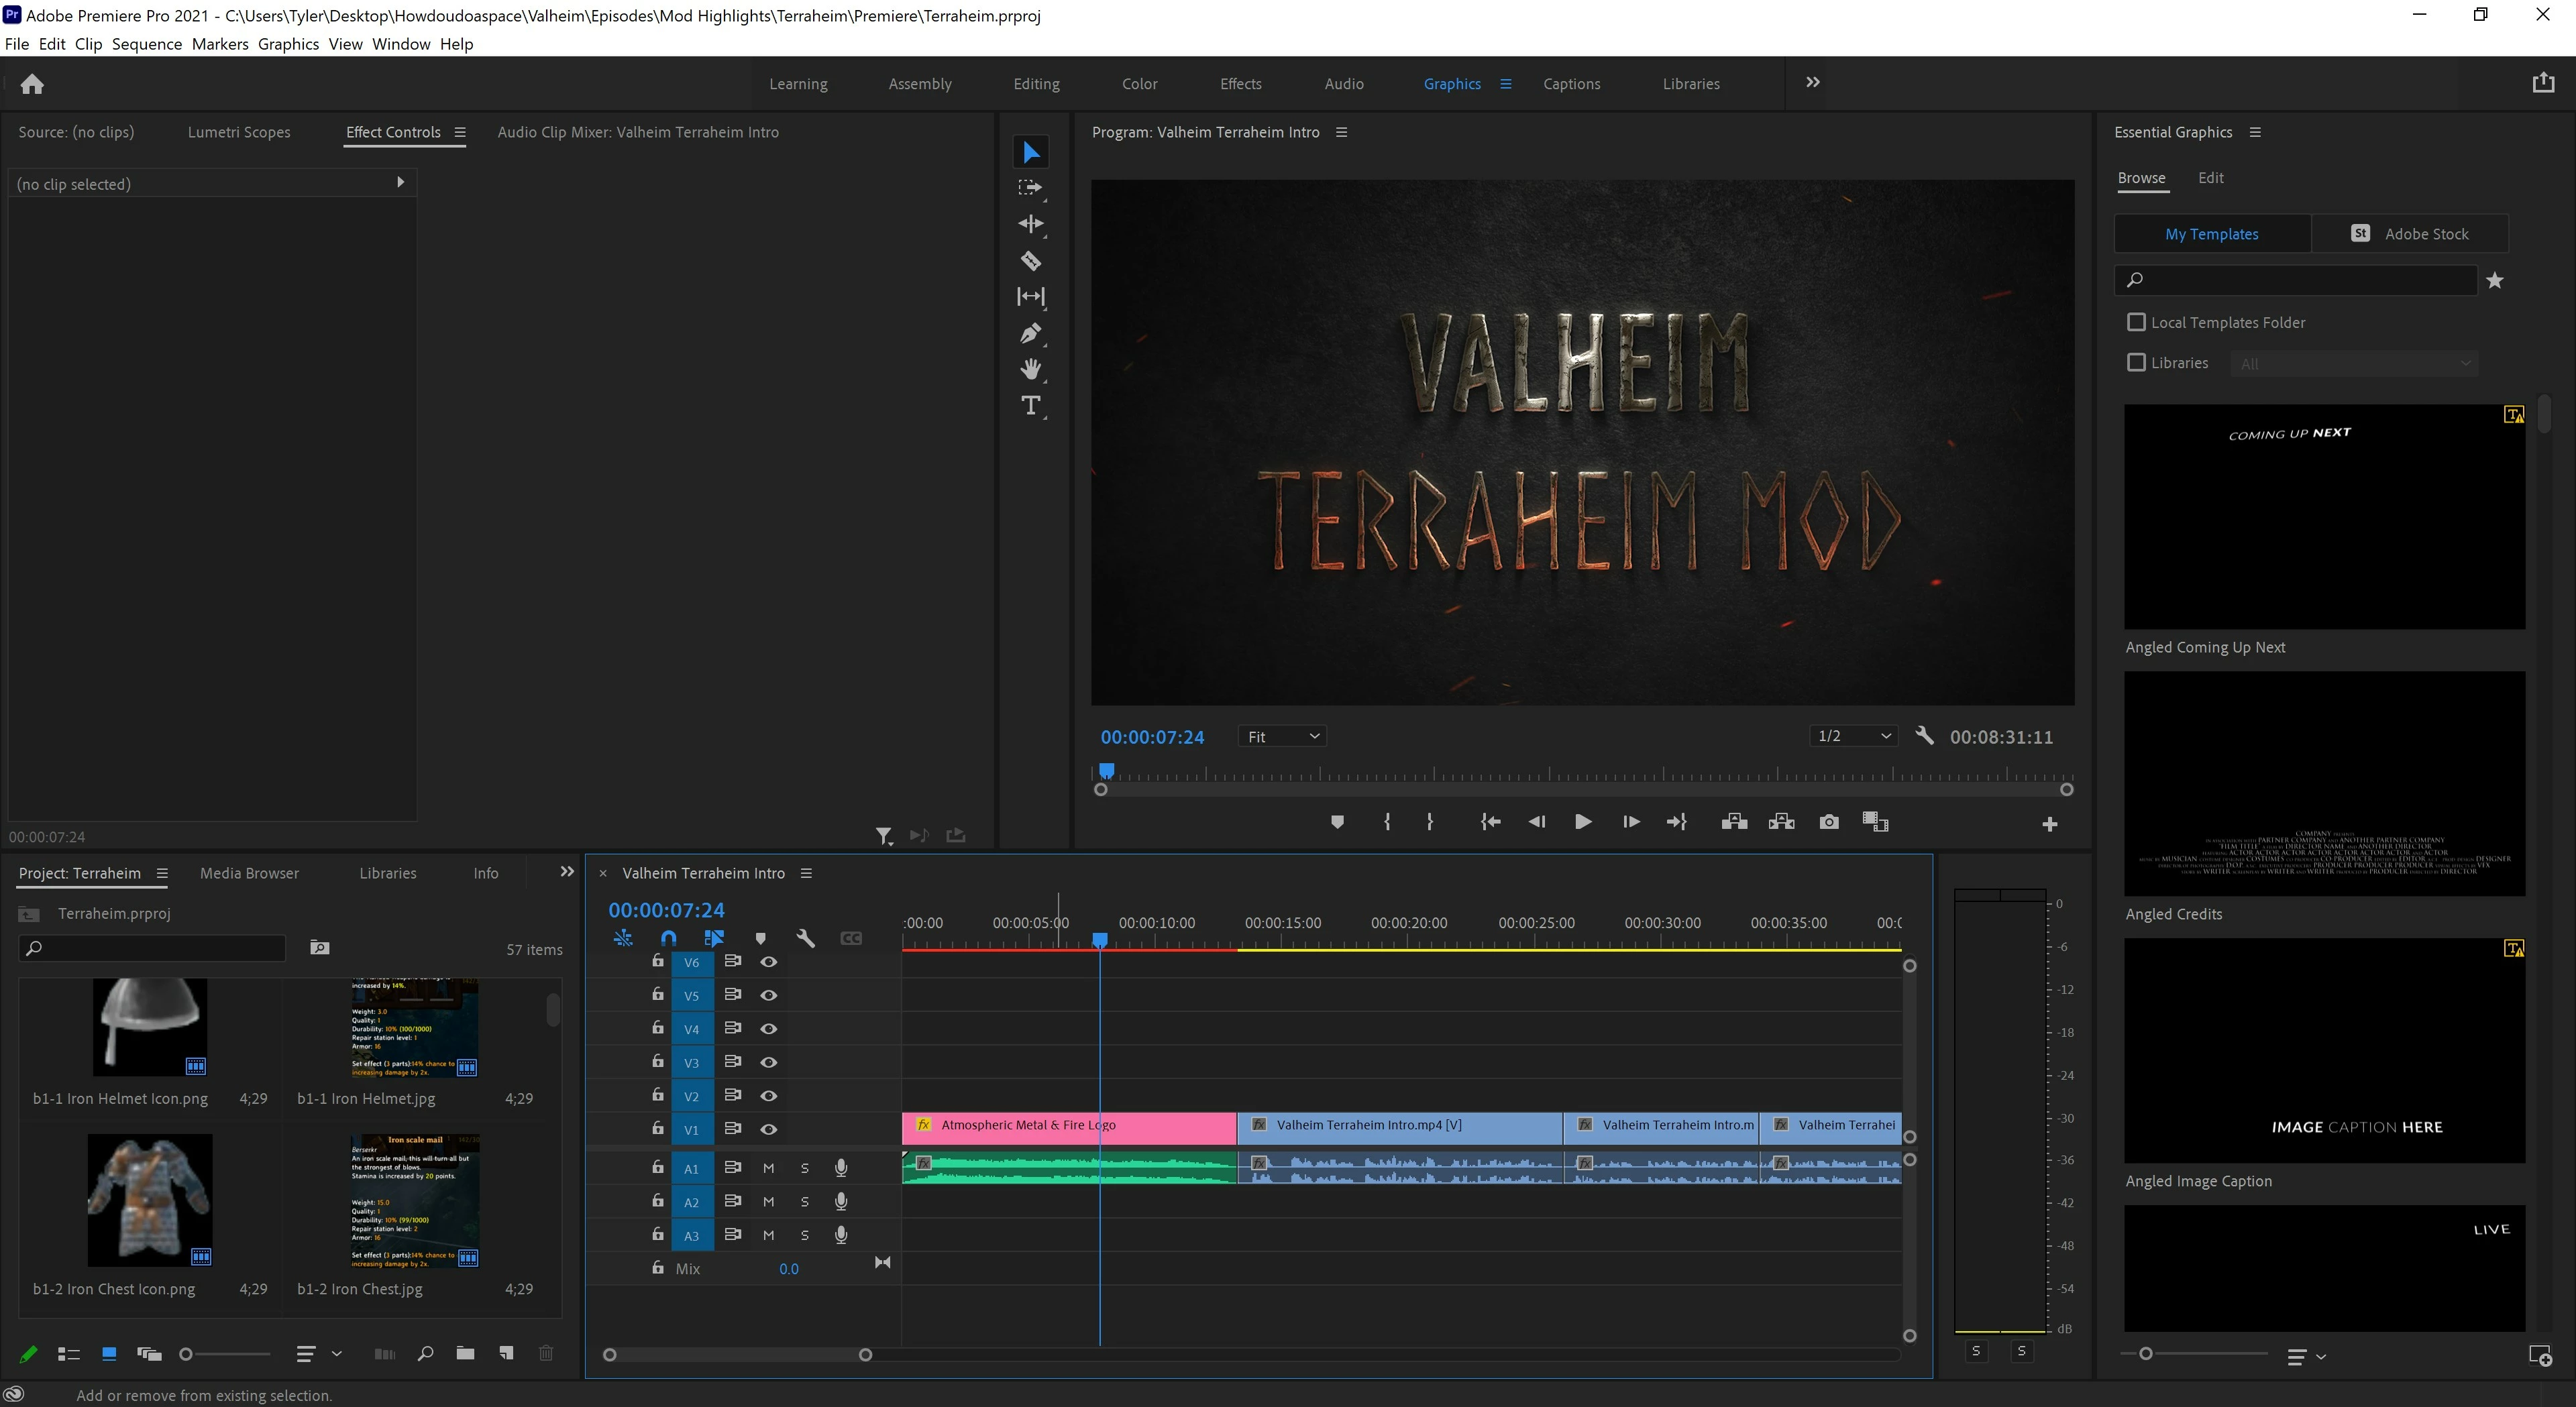Open the Fit zoom level dropdown

(x=1283, y=737)
